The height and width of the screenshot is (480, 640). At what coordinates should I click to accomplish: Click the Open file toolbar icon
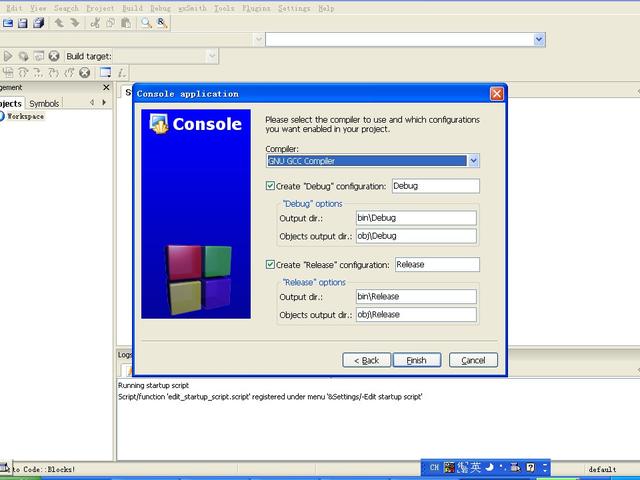[x=8, y=23]
